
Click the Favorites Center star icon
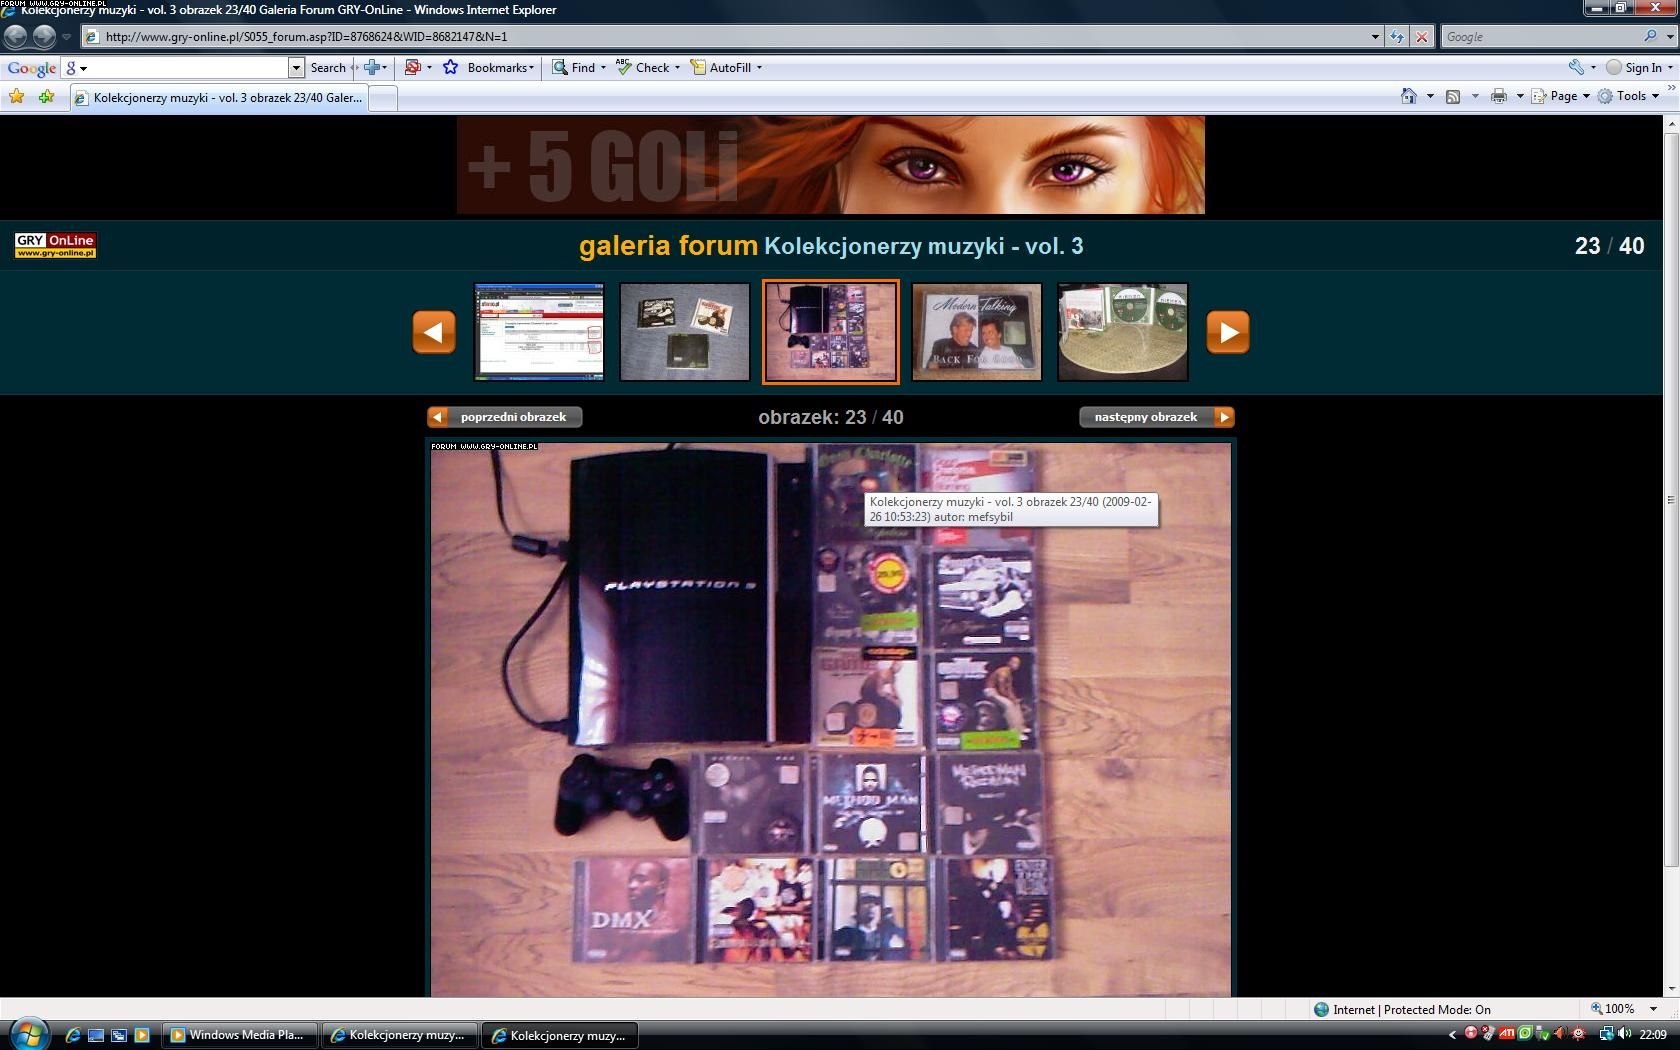coord(16,97)
